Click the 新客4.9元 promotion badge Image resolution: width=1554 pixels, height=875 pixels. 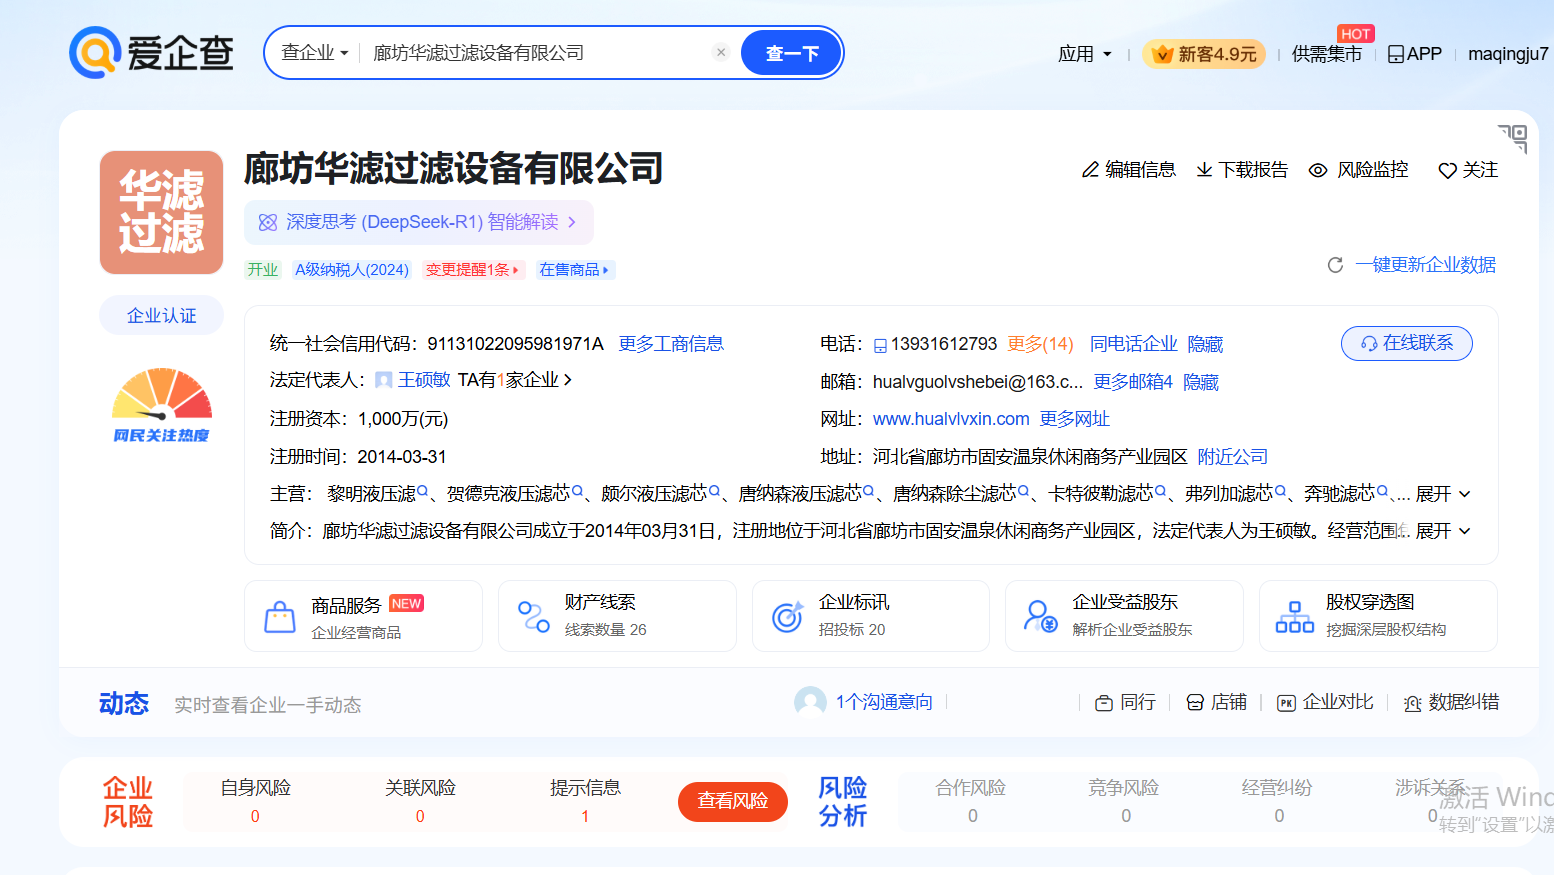(x=1204, y=54)
